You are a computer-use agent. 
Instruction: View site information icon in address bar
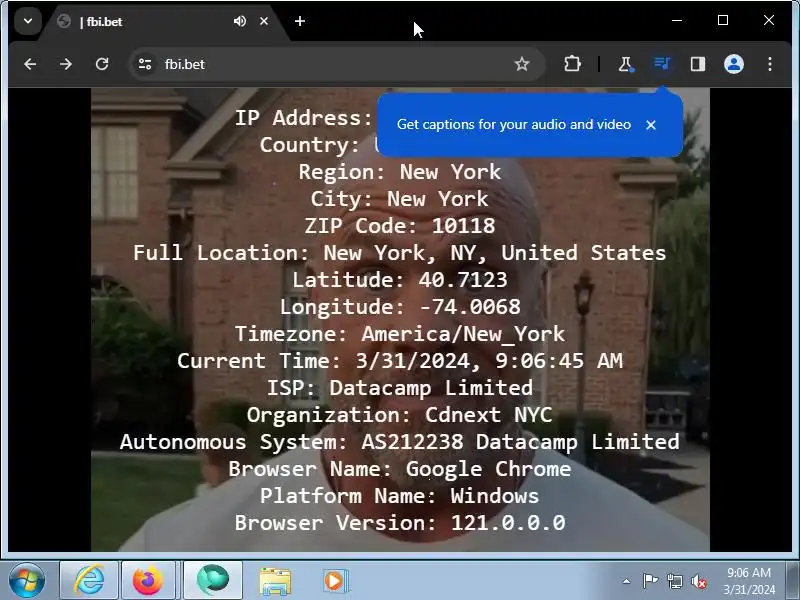point(145,64)
